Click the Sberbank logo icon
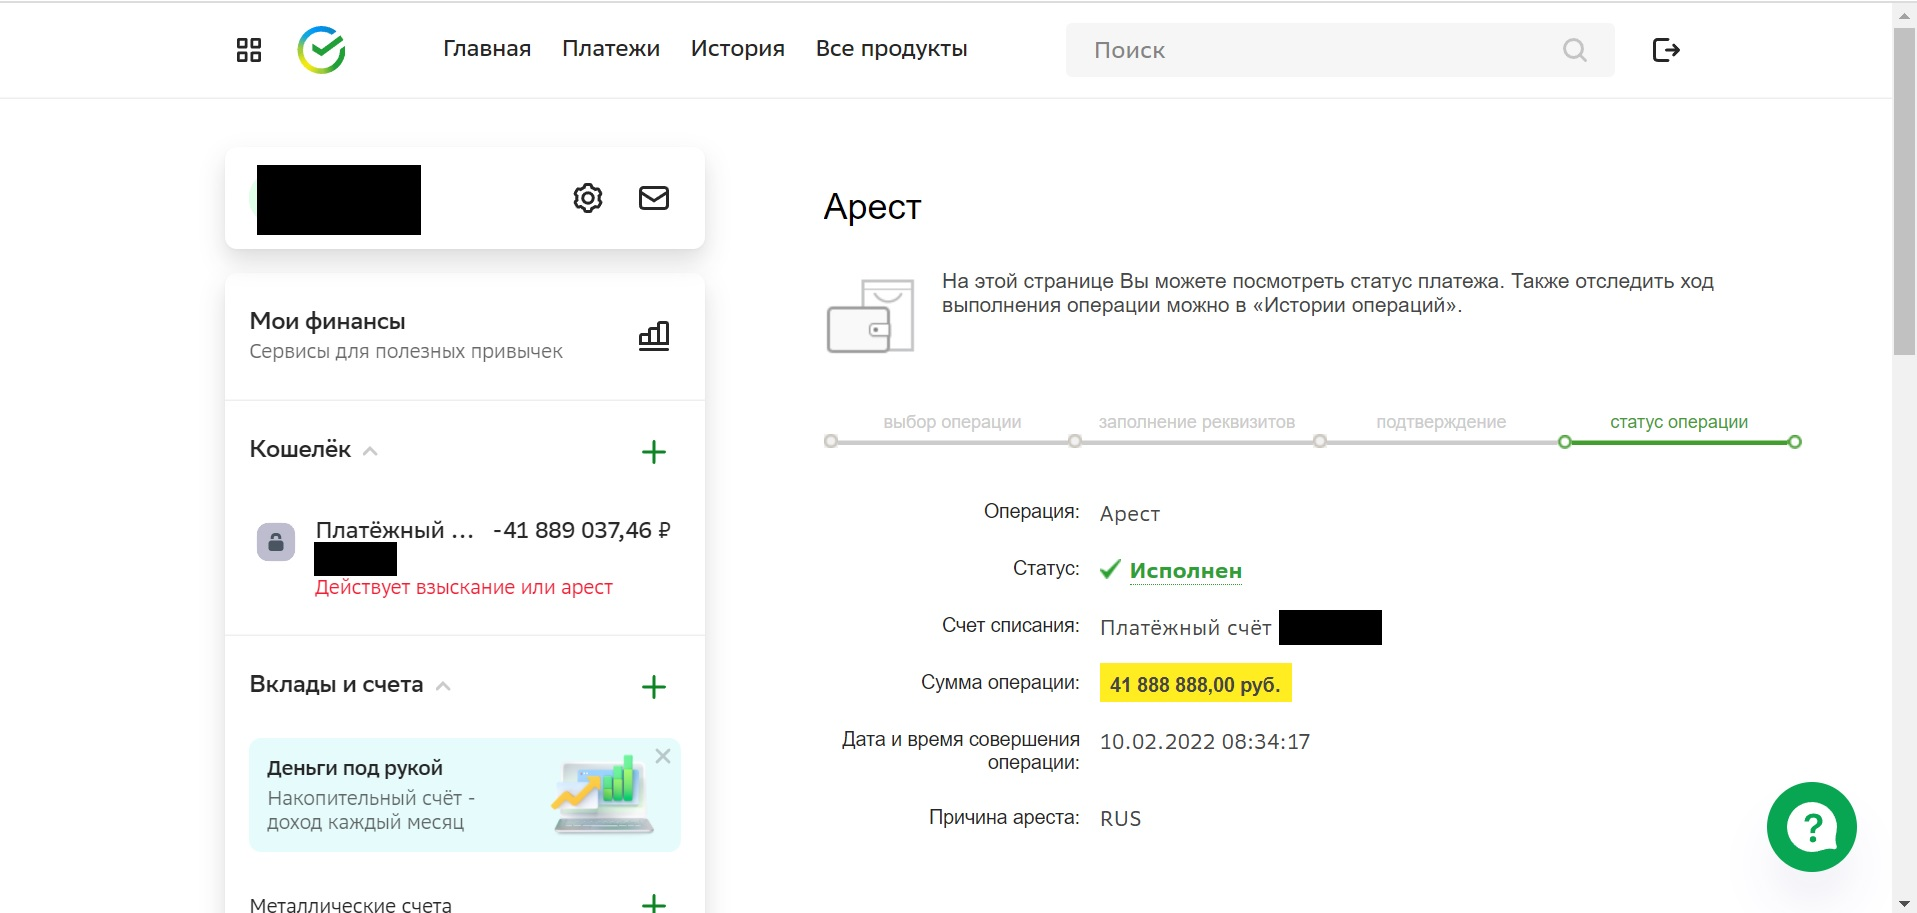 [321, 50]
